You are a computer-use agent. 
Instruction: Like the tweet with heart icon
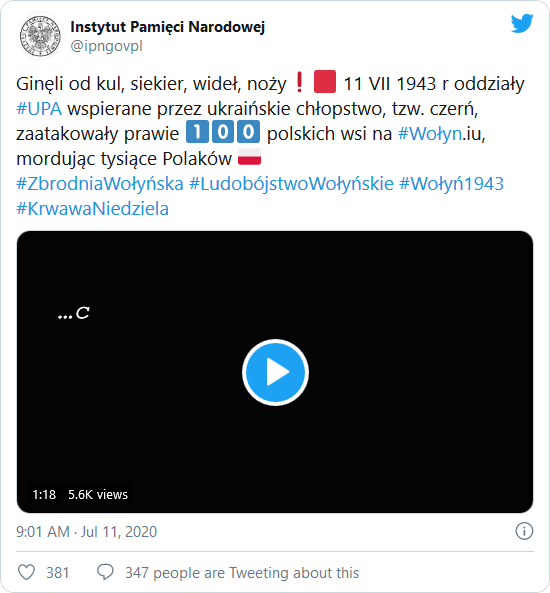point(26,572)
